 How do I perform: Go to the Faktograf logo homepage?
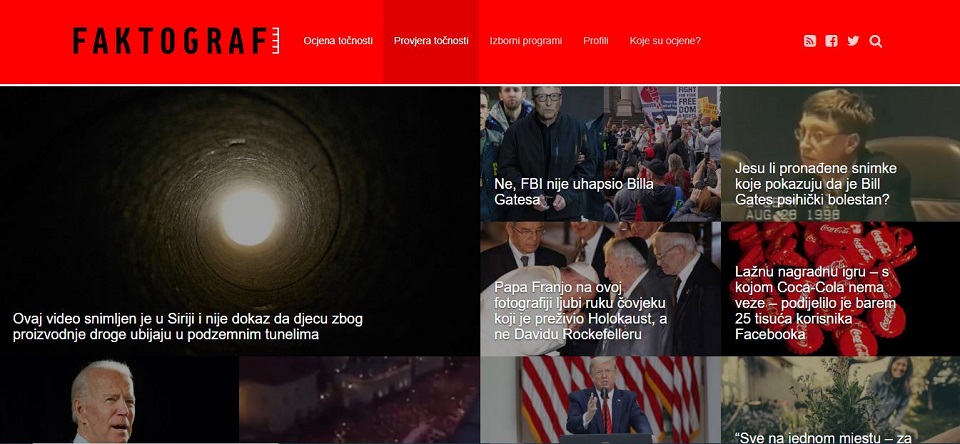(x=176, y=40)
